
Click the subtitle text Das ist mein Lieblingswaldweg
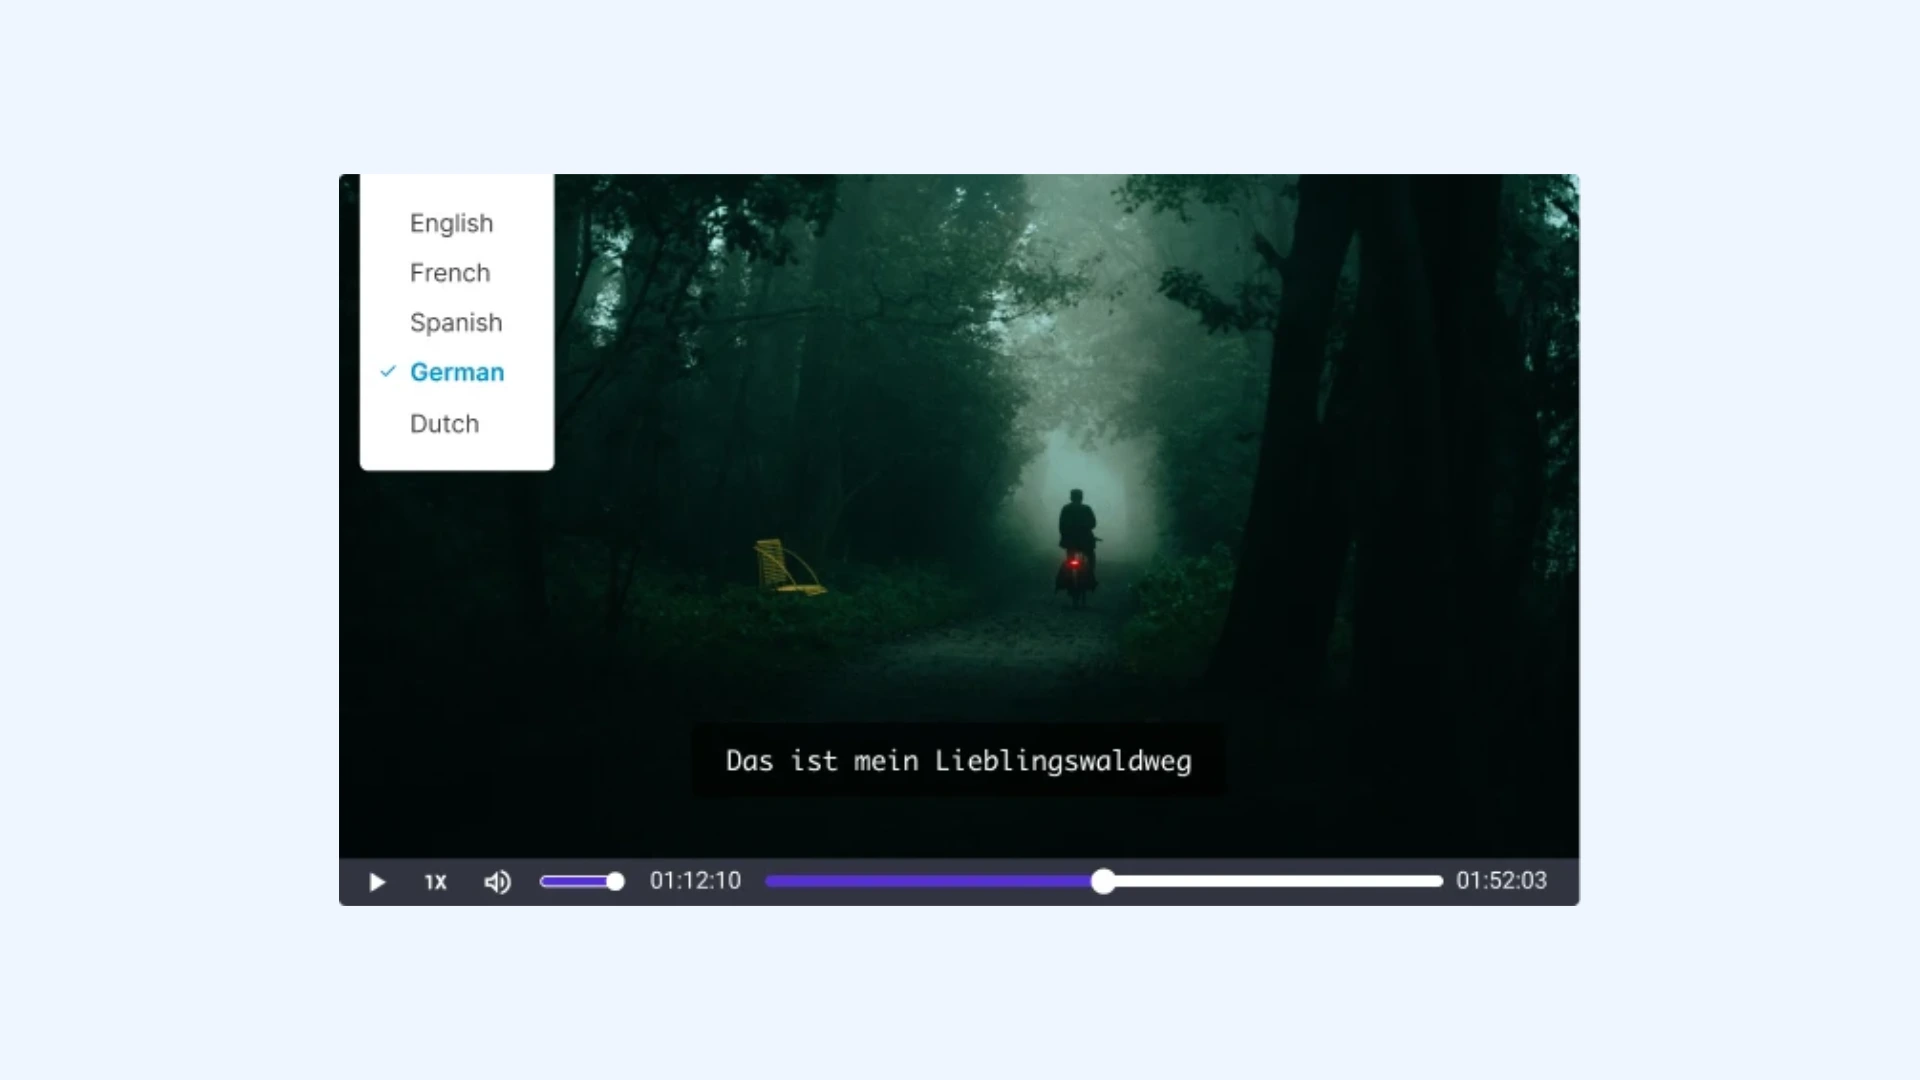pos(958,761)
